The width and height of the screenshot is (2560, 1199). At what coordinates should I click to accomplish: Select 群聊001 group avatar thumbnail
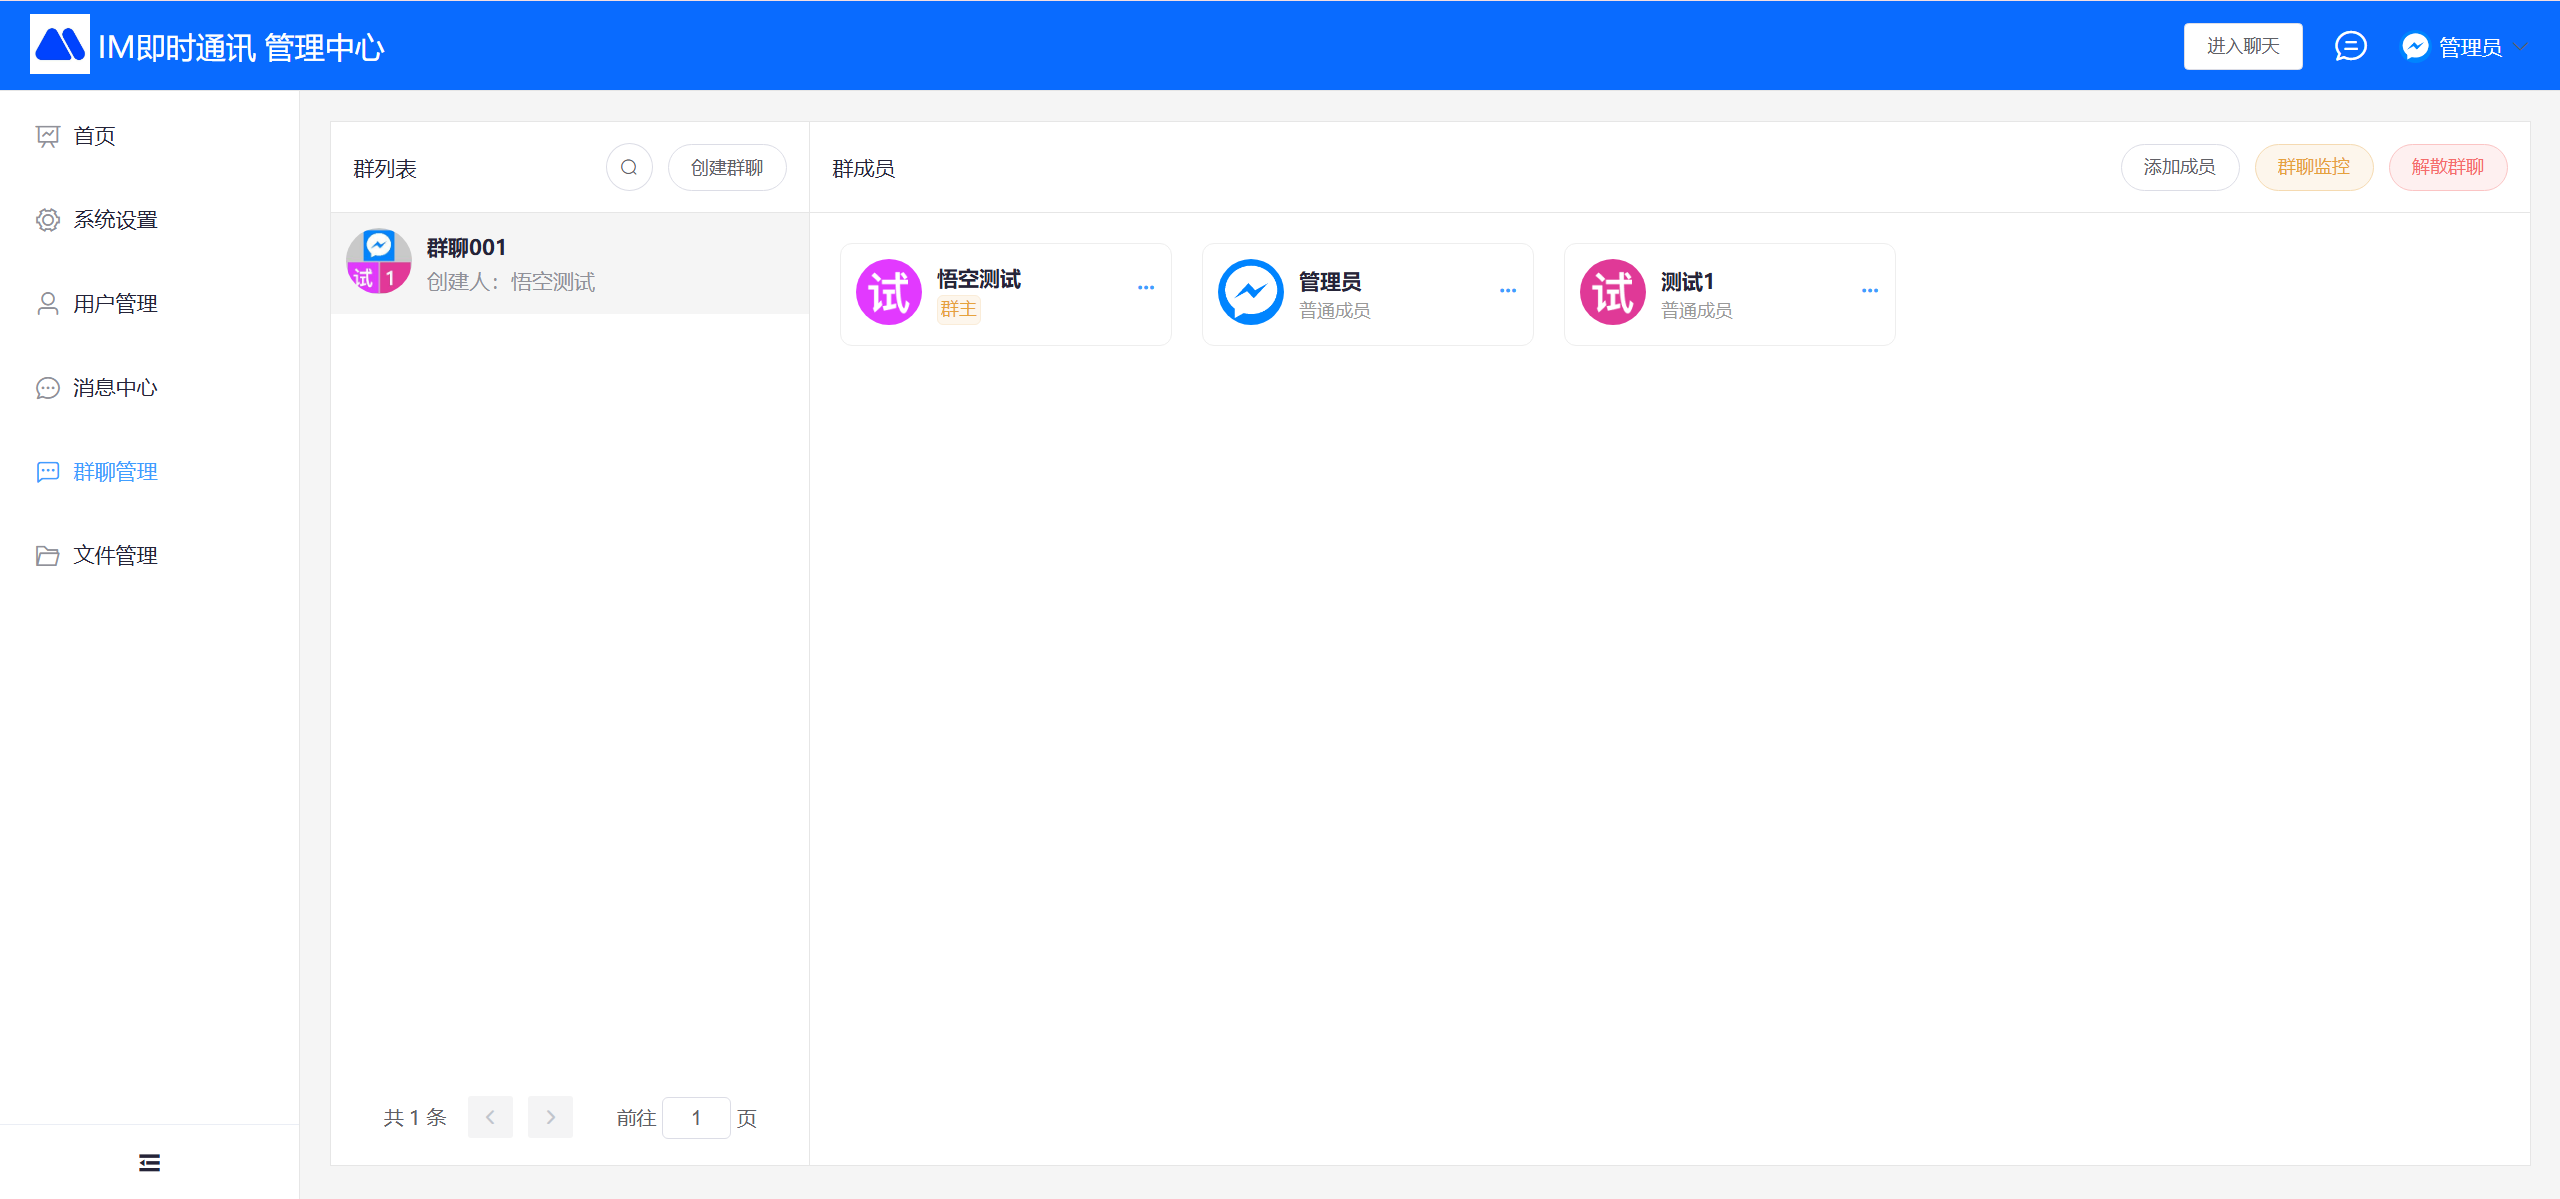(x=379, y=262)
